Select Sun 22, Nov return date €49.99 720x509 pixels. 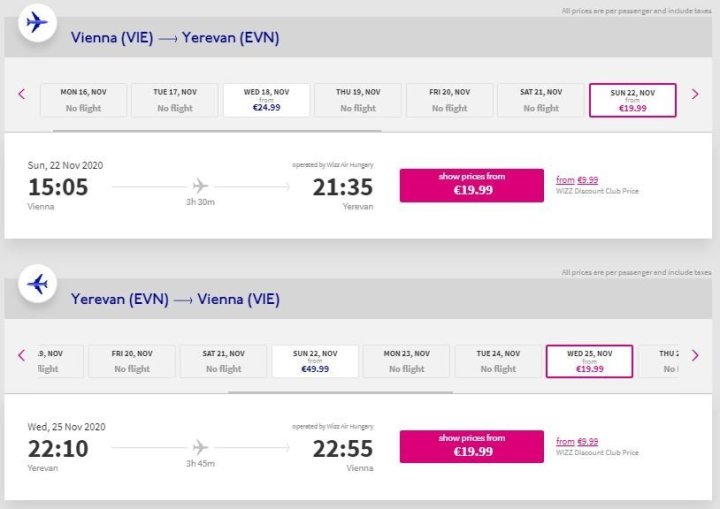point(315,361)
